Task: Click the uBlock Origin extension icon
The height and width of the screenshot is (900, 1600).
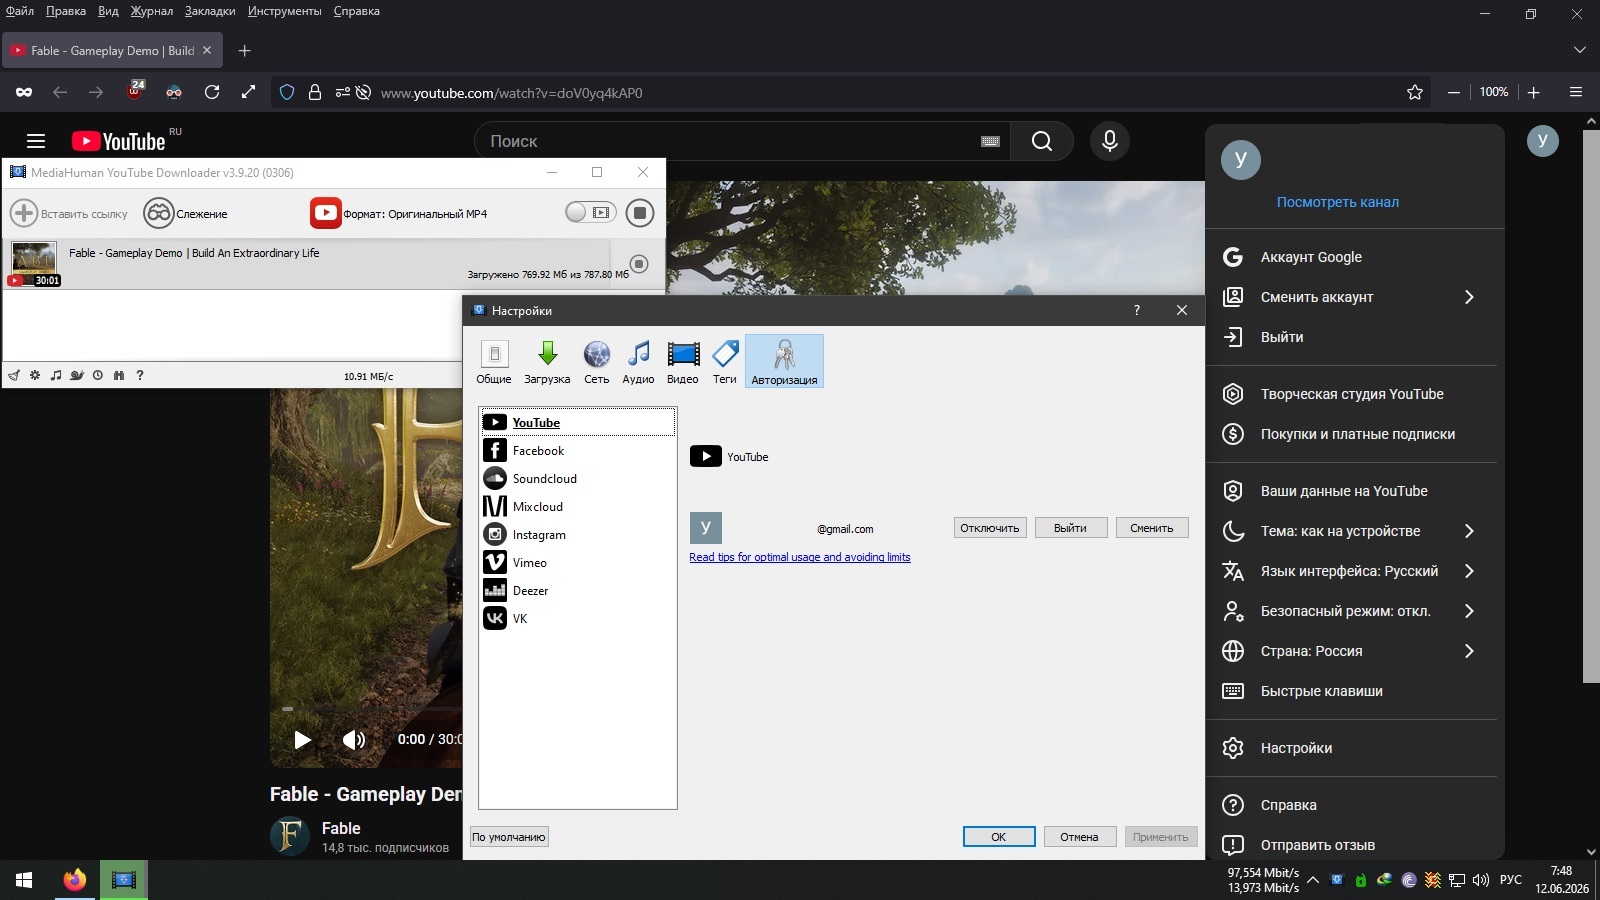Action: (x=135, y=91)
